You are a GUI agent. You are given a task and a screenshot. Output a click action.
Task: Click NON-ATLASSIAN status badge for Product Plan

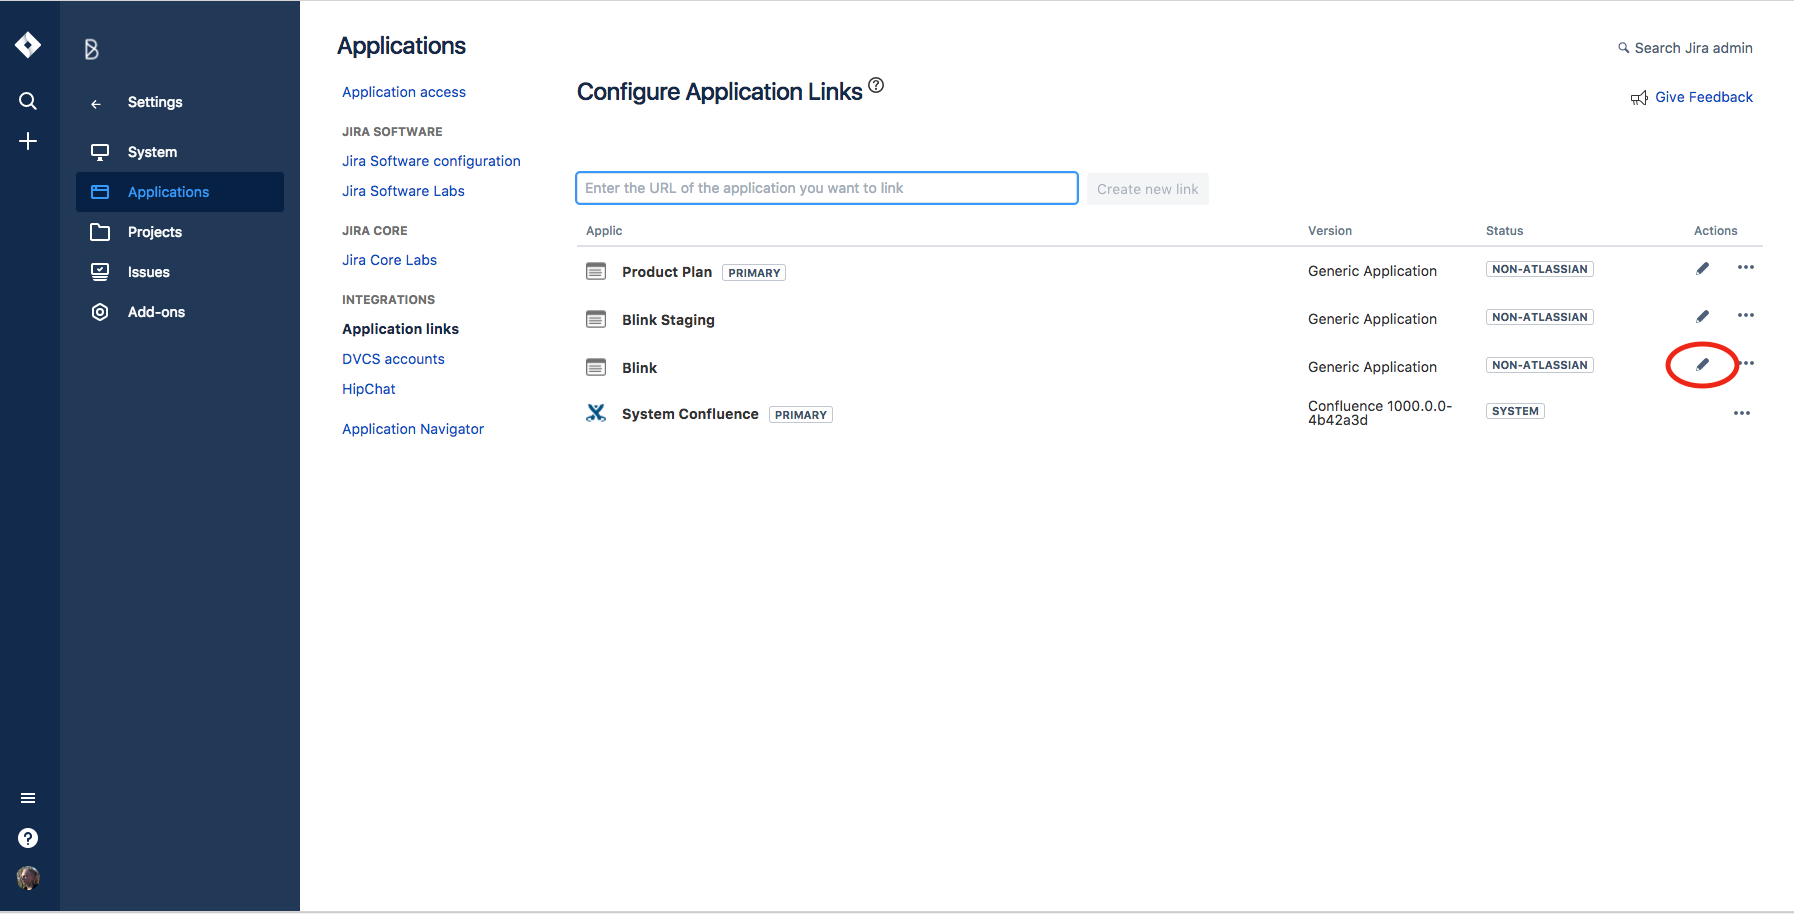[1540, 269]
